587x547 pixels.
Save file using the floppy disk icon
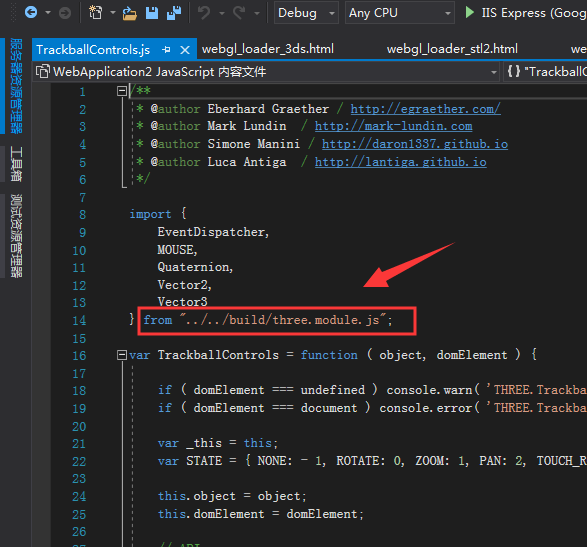[152, 13]
